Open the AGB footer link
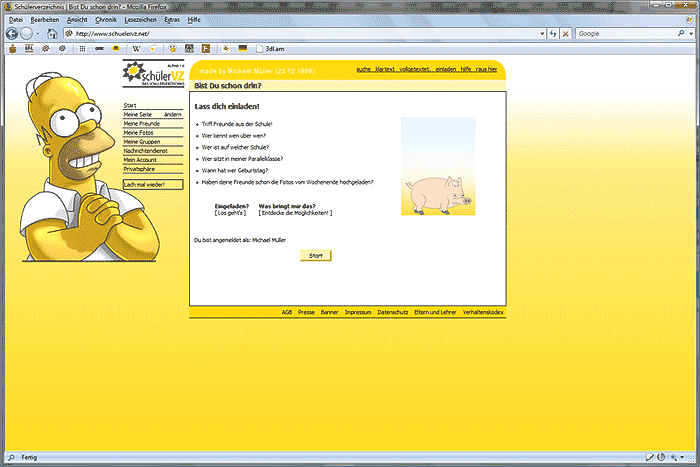This screenshot has width=700, height=467. click(x=287, y=312)
